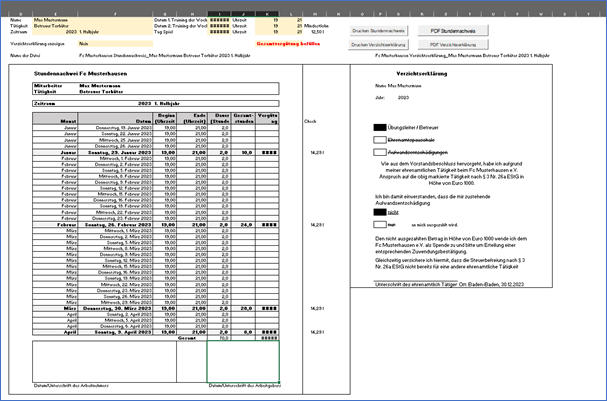Screen dimensions: 607x401
Task: Click the 'Verzichtserklärung' form heading
Action: click(x=422, y=74)
